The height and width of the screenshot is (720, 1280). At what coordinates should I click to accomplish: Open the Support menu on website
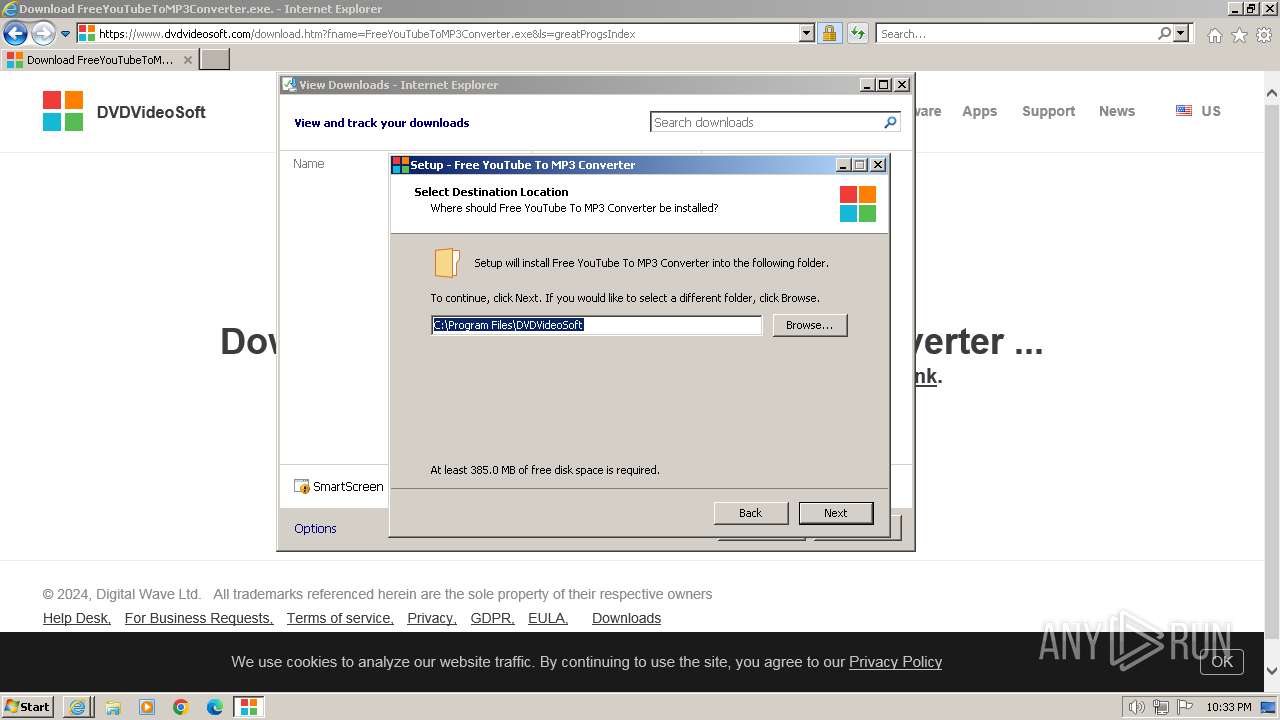[x=1048, y=111]
